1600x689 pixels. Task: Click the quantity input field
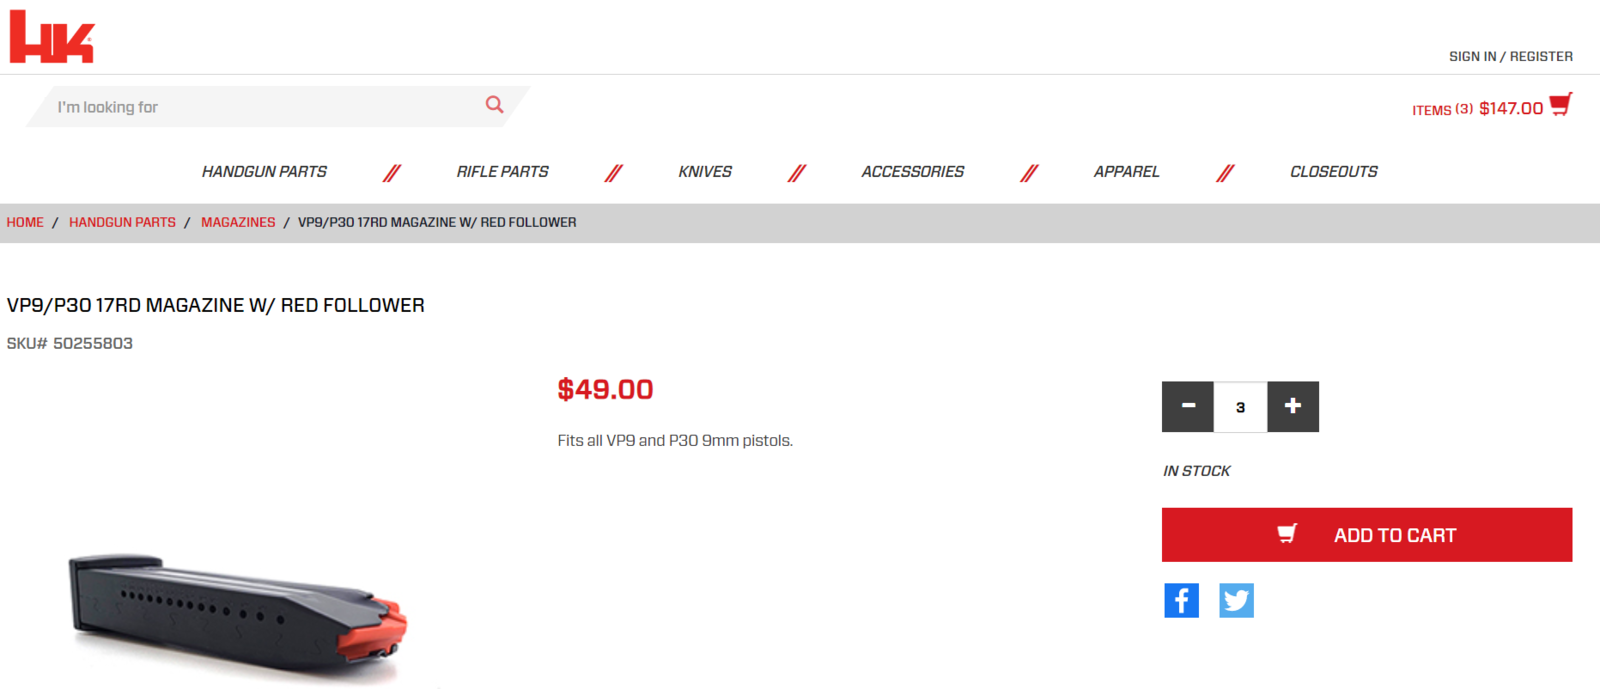tap(1240, 407)
